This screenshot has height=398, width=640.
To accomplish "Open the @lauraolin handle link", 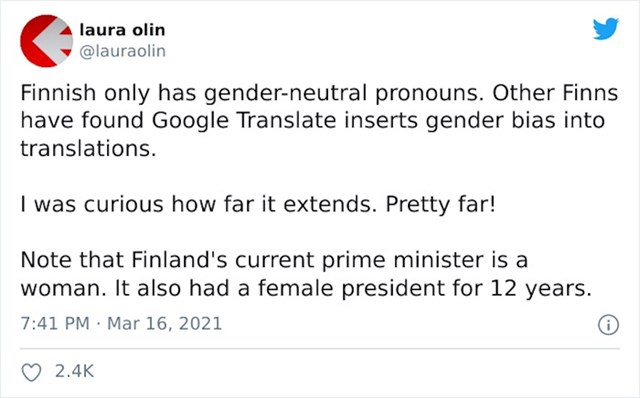I will click(x=122, y=51).
